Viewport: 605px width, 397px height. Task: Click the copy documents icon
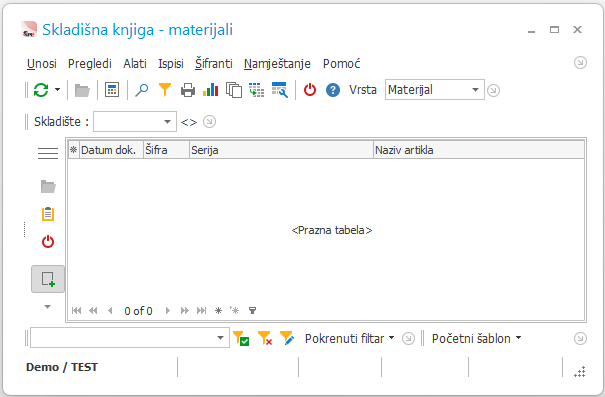[x=234, y=90]
